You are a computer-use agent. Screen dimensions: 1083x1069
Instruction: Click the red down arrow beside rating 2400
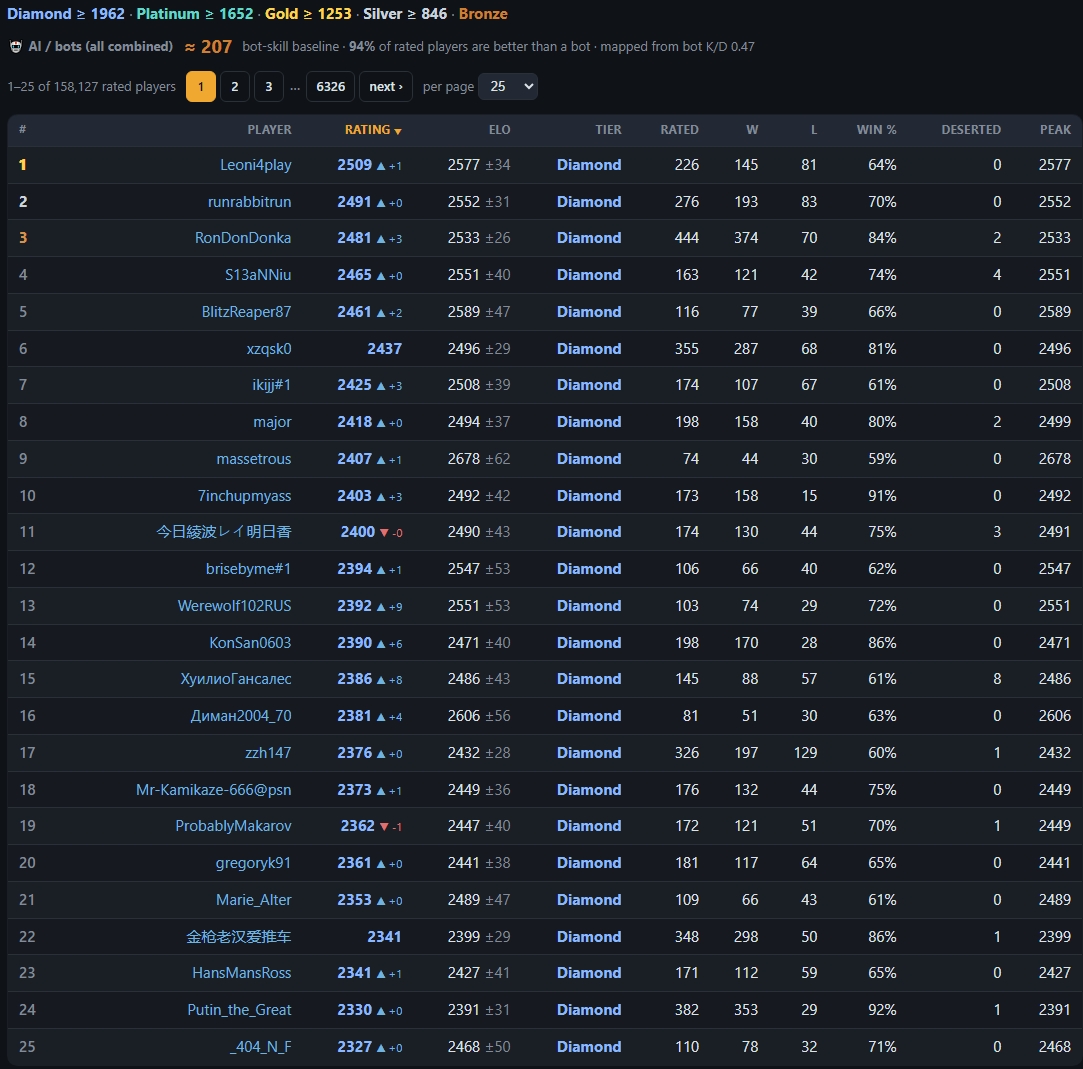[384, 532]
